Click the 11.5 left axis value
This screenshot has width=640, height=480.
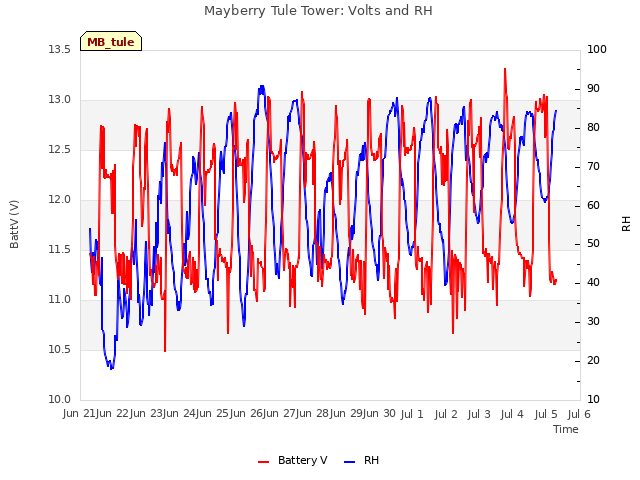[x=59, y=250]
